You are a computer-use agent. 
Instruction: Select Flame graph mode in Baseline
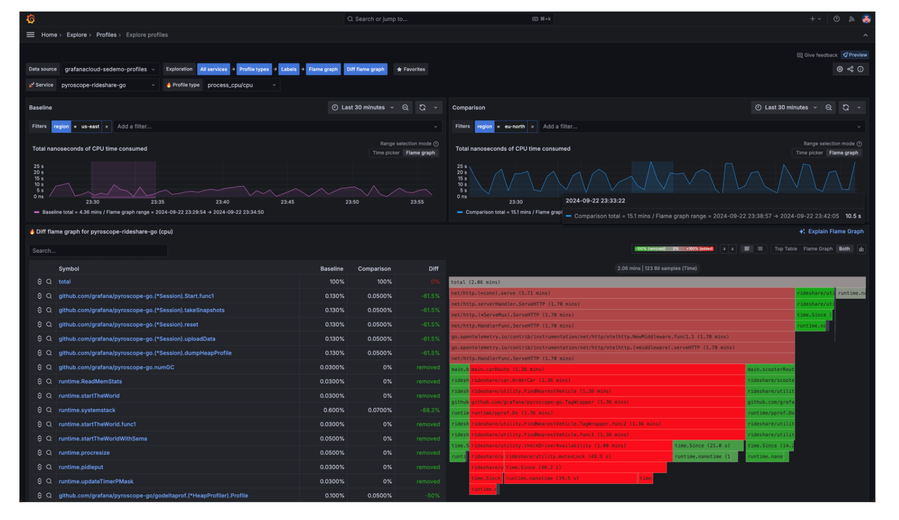click(420, 153)
